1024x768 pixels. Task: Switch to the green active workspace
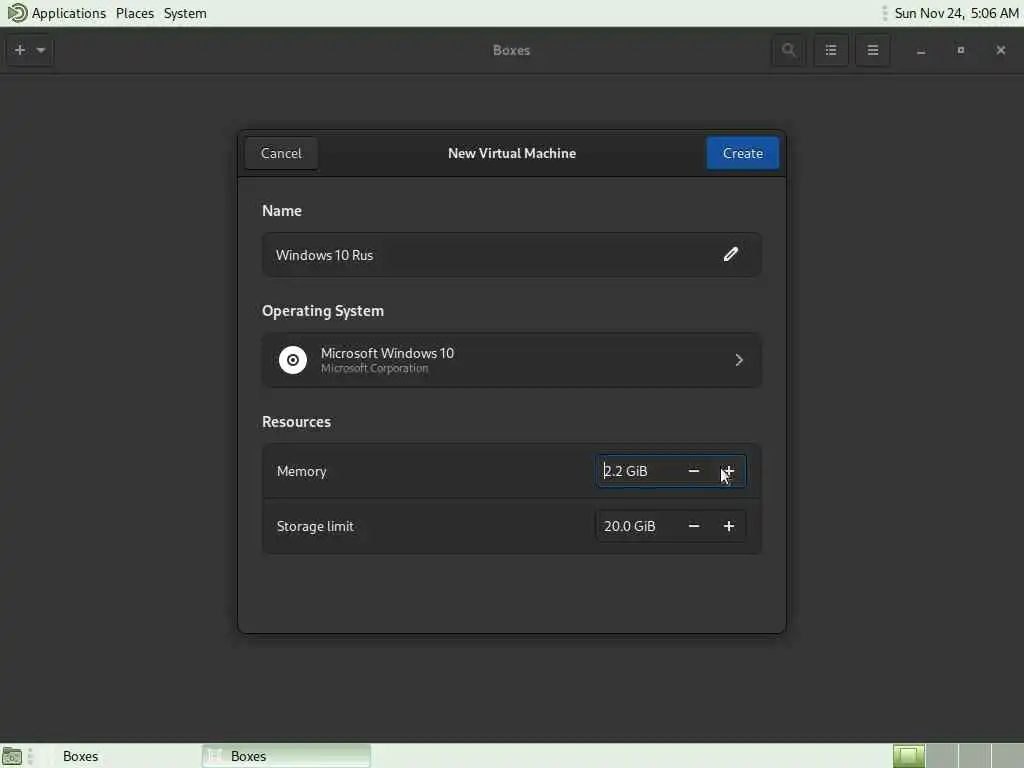coord(908,756)
